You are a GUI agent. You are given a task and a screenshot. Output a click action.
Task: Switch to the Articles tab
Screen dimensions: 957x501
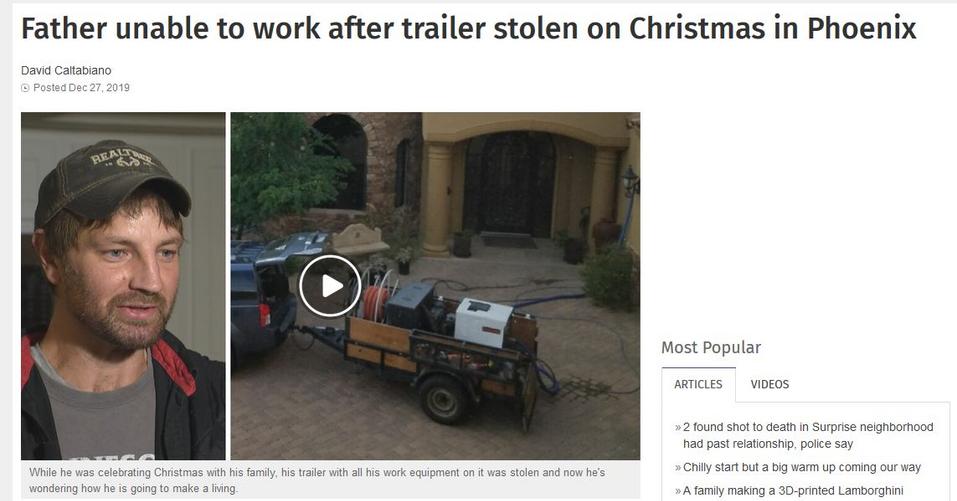click(x=698, y=384)
